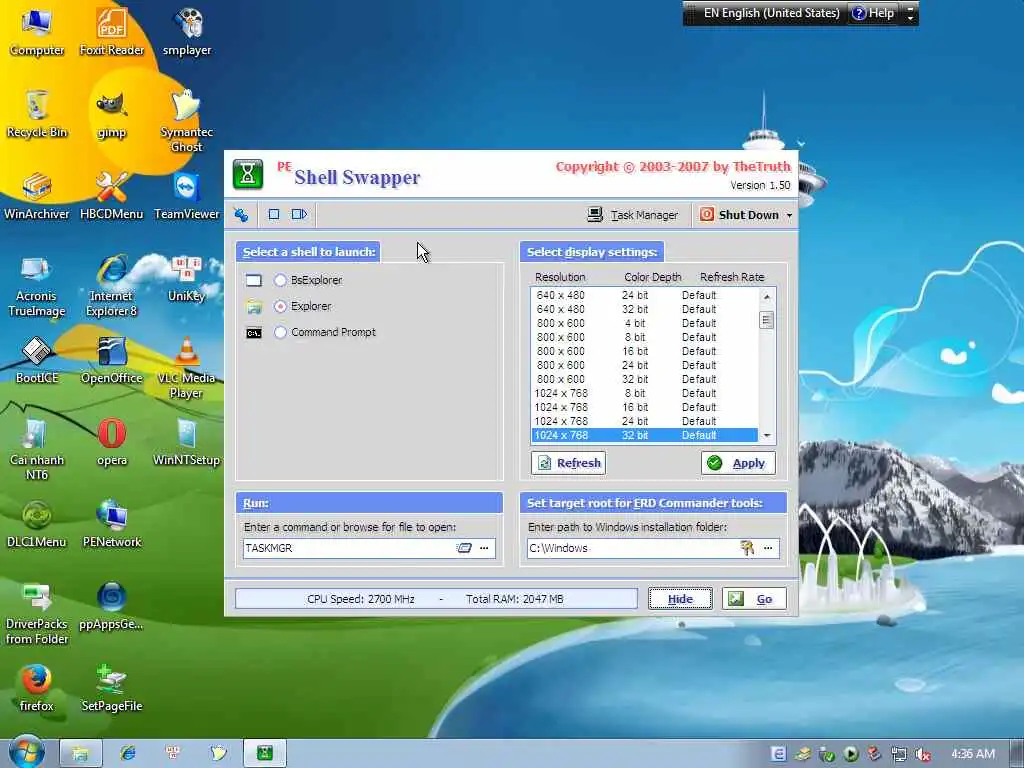The width and height of the screenshot is (1024, 768).
Task: Click the Refresh display settings button
Action: click(x=568, y=463)
